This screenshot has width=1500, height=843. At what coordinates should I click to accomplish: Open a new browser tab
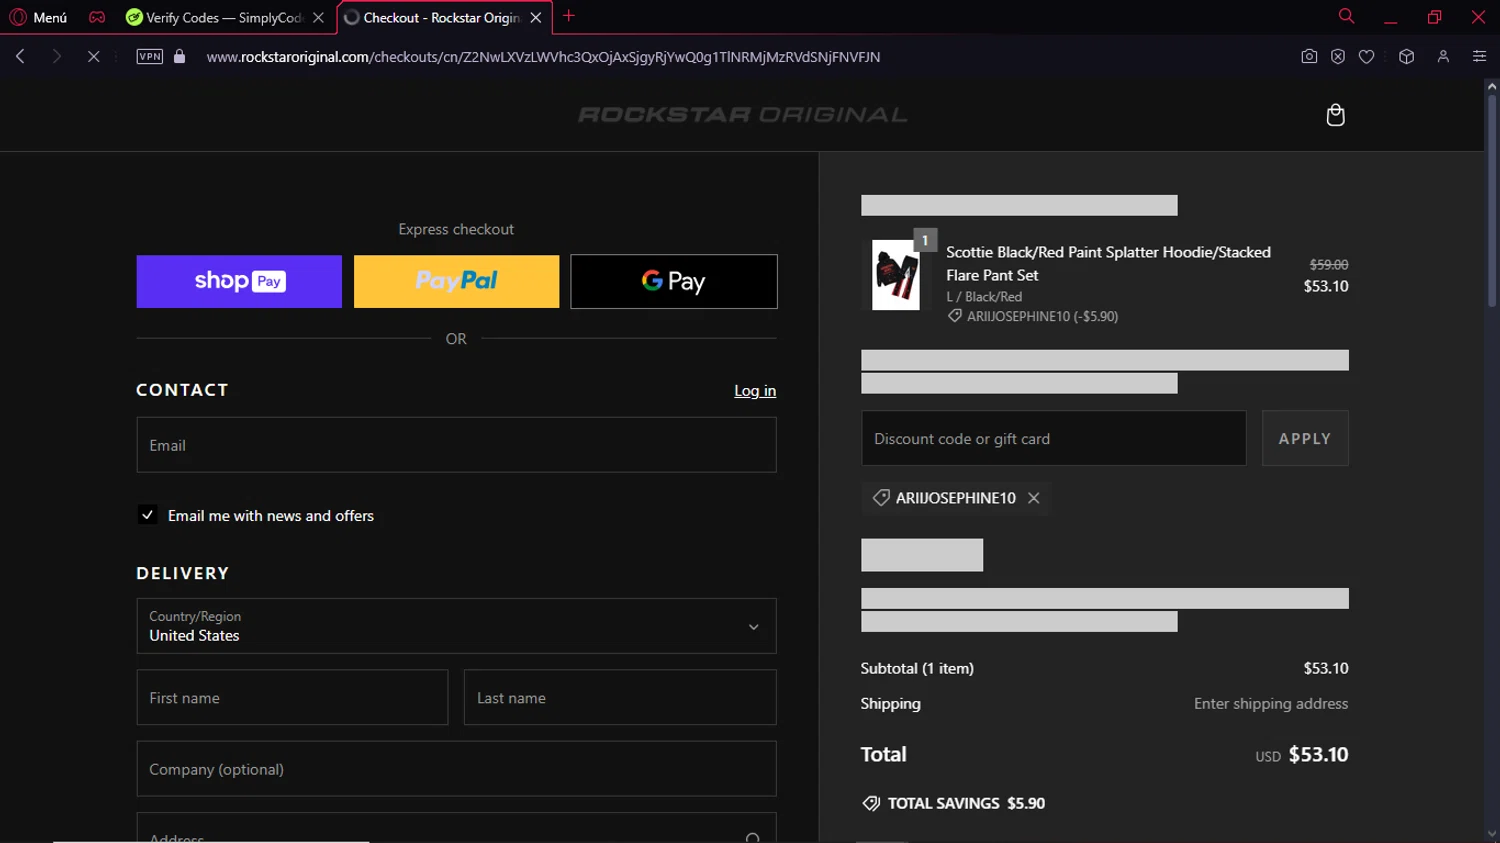(569, 16)
